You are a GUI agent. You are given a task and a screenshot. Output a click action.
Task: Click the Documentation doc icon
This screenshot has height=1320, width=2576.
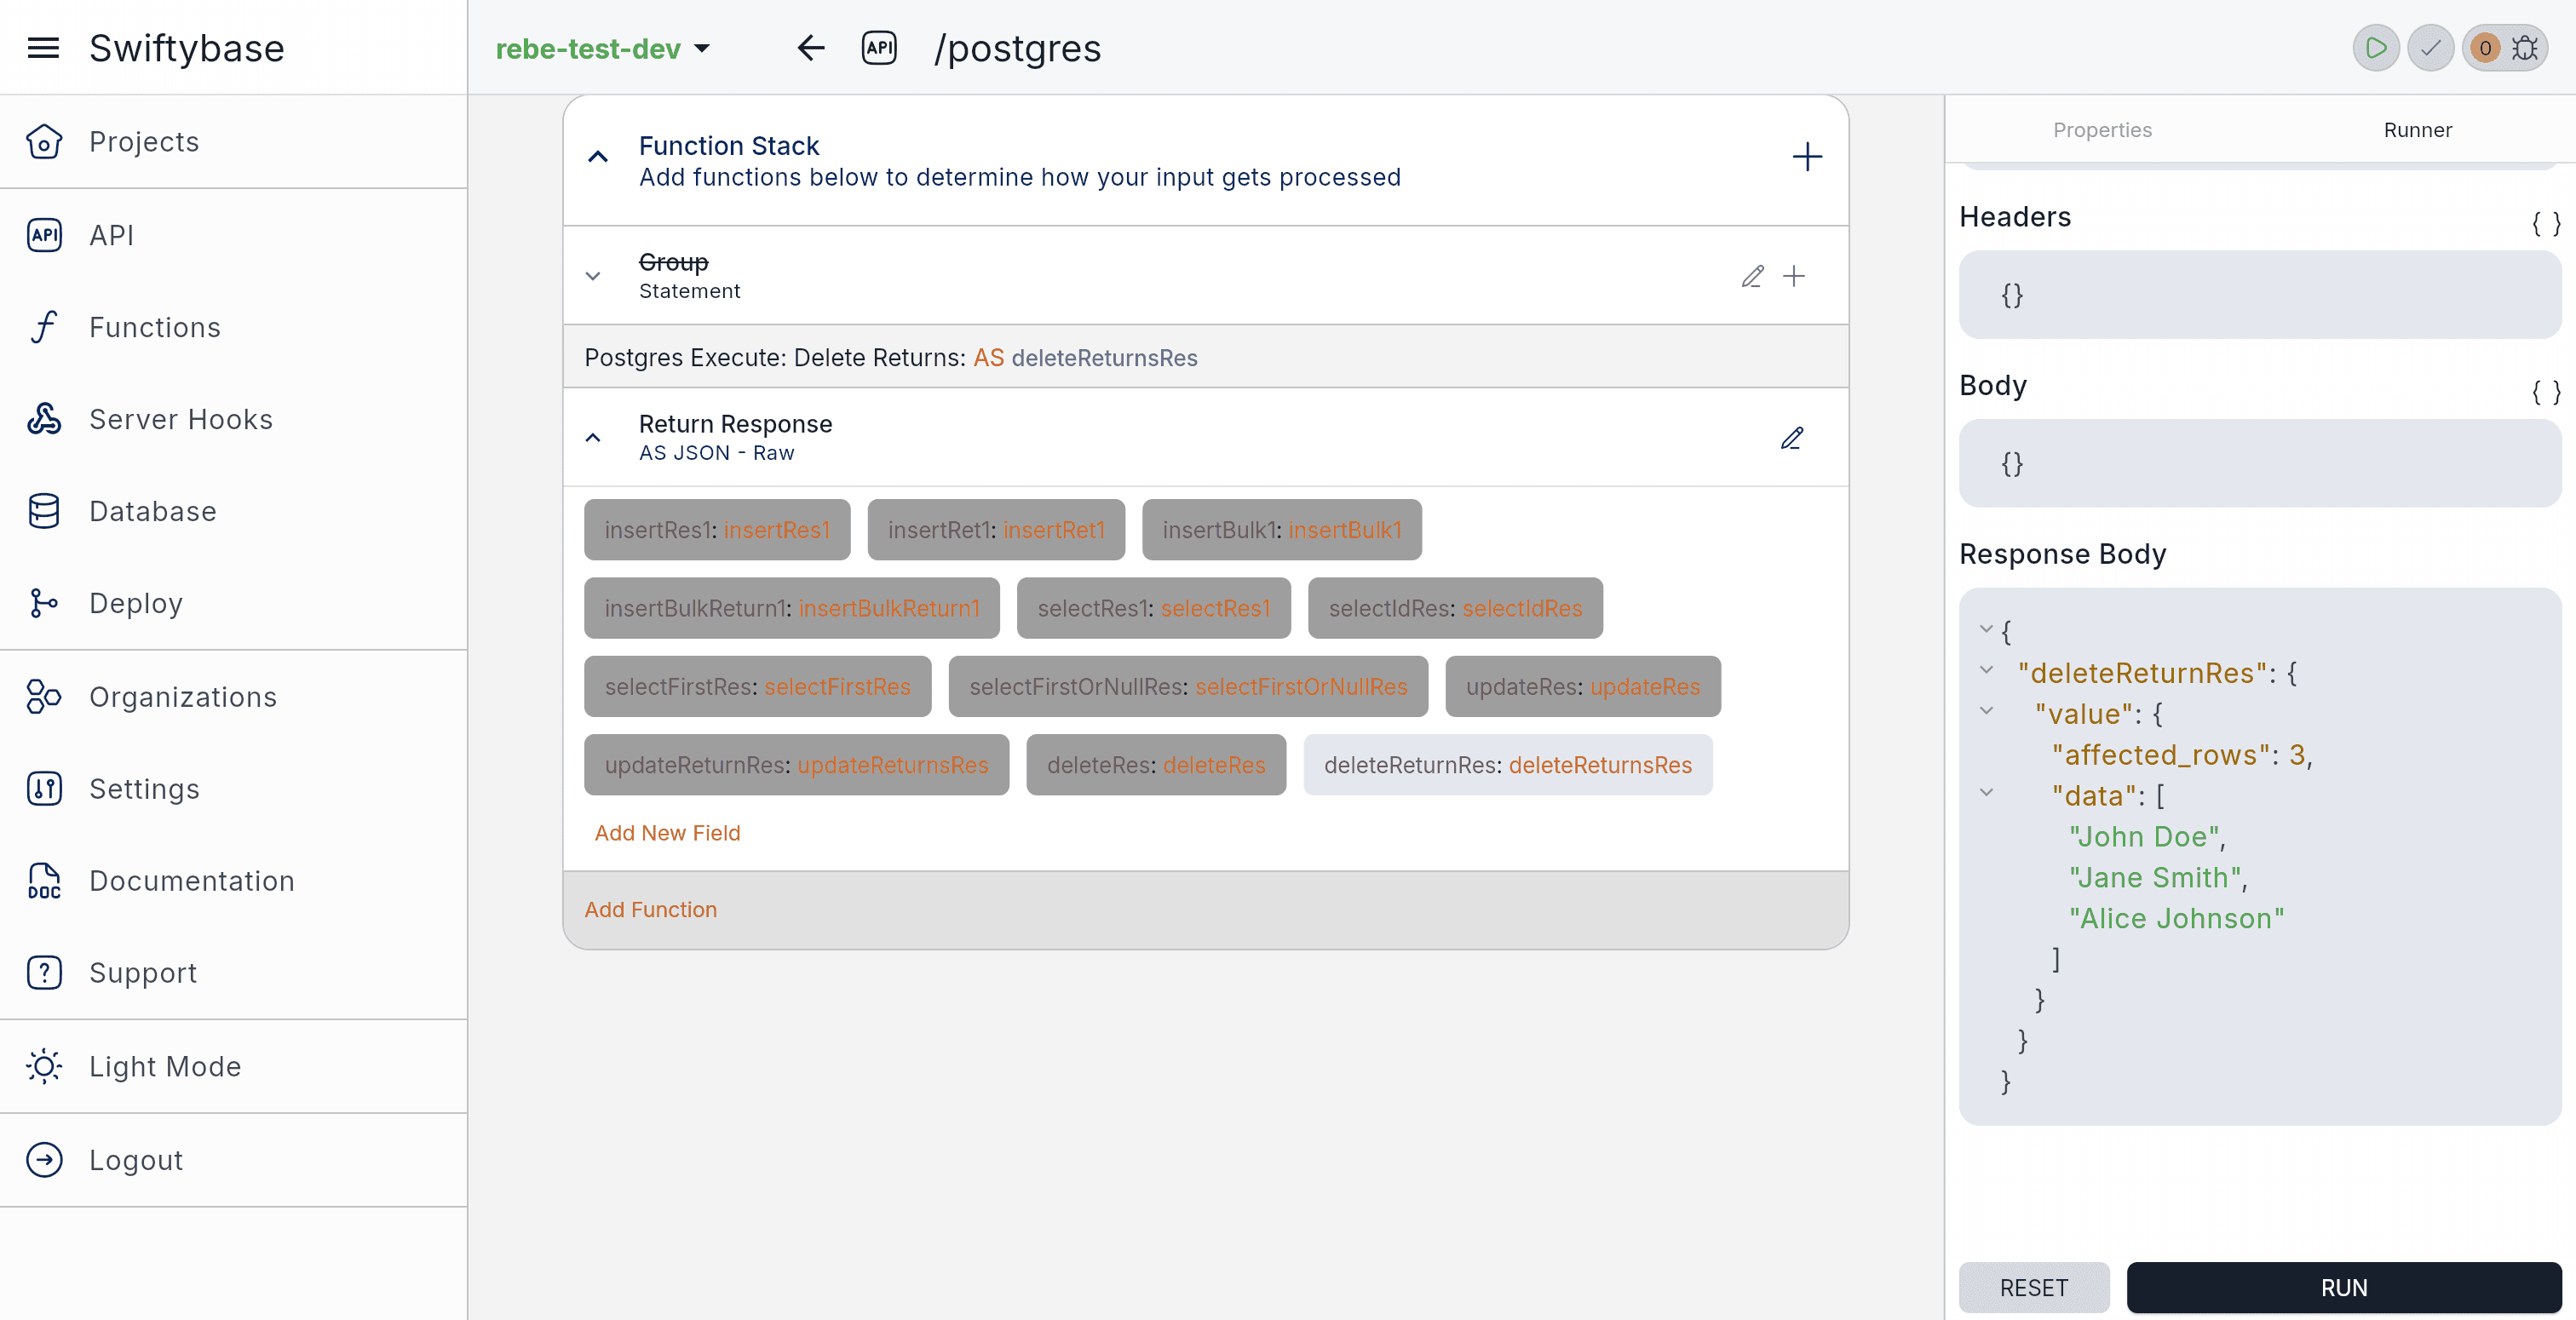point(44,881)
